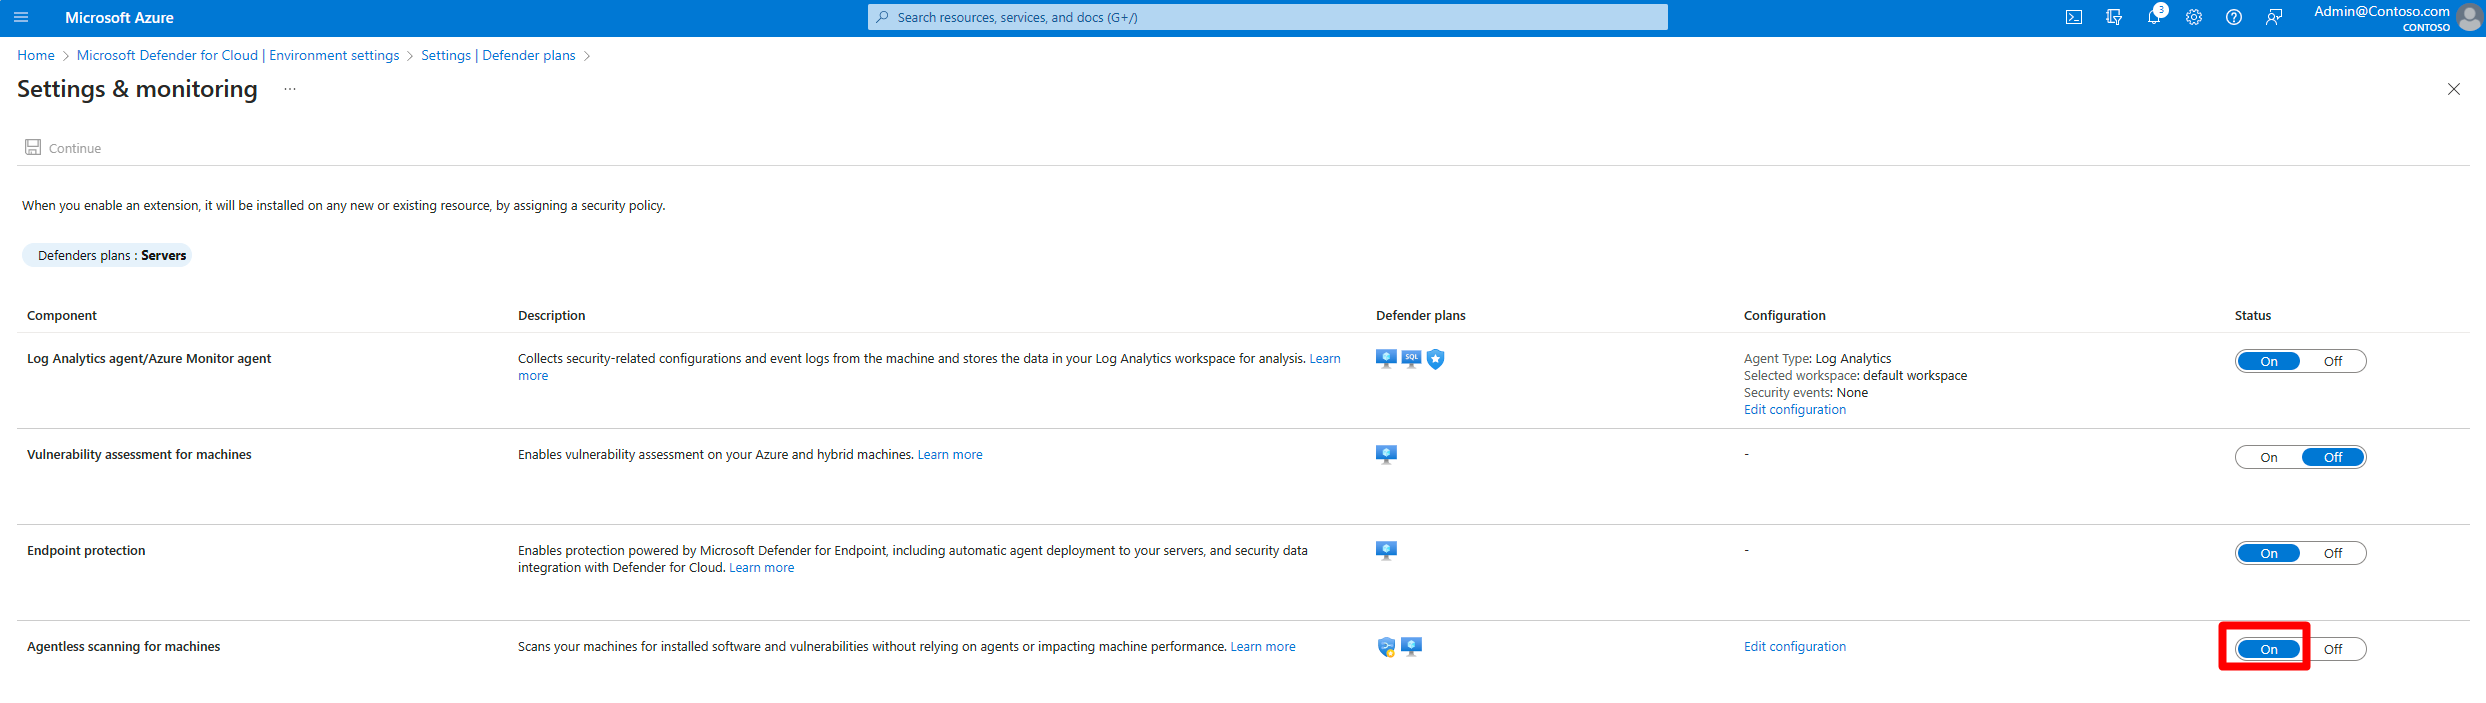This screenshot has width=2486, height=703.
Task: Edit configuration for Log Analytics agent
Action: [x=1795, y=409]
